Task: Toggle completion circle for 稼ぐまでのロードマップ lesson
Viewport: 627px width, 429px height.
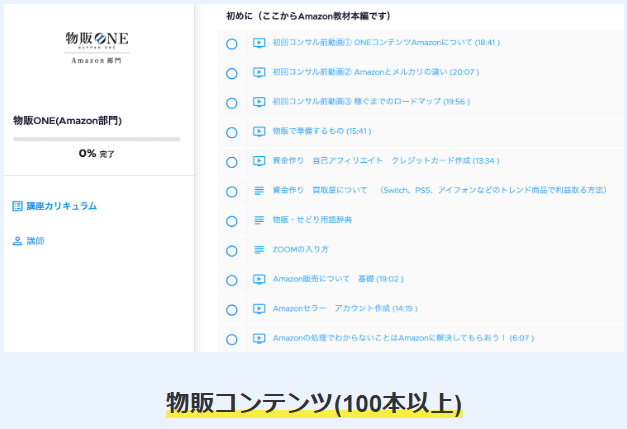Action: pyautogui.click(x=231, y=102)
